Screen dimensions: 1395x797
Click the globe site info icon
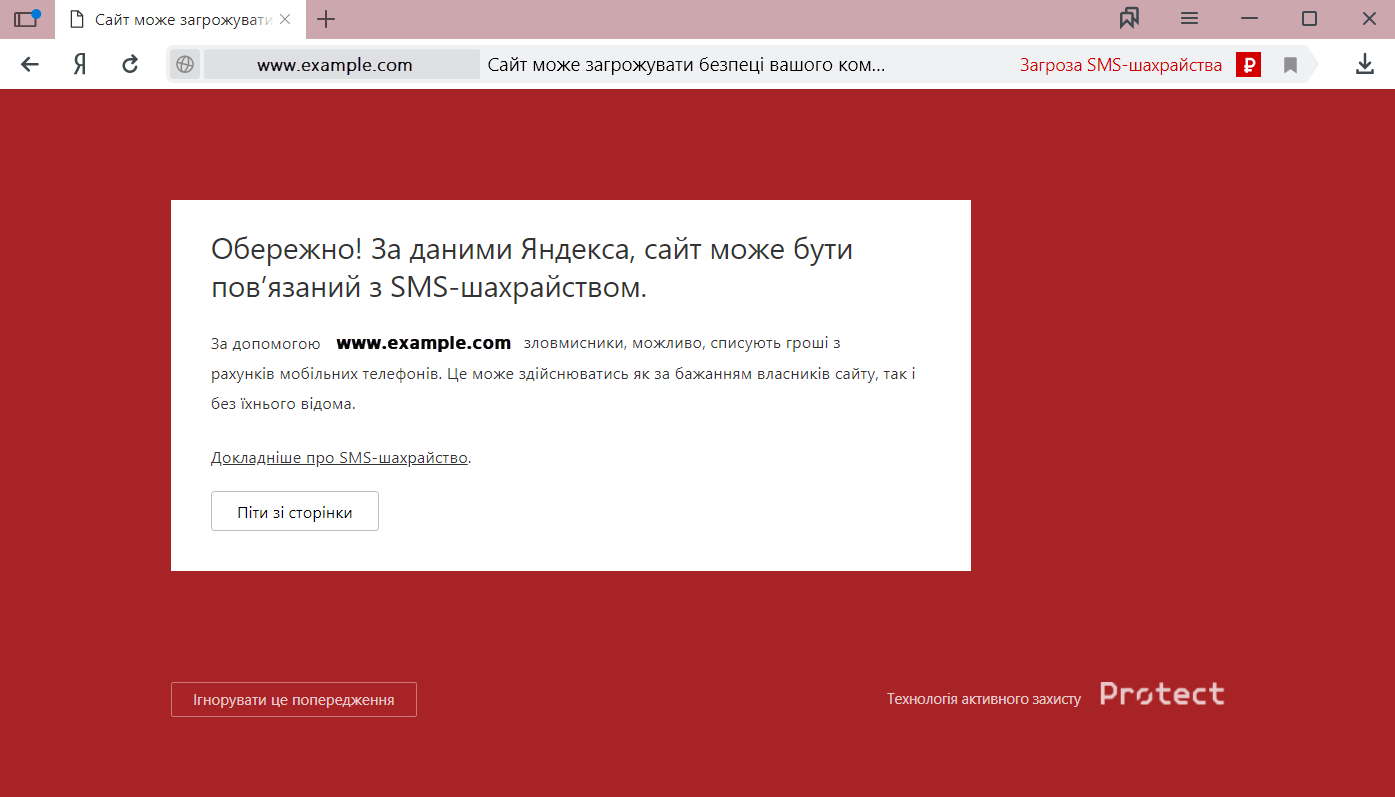pos(185,65)
